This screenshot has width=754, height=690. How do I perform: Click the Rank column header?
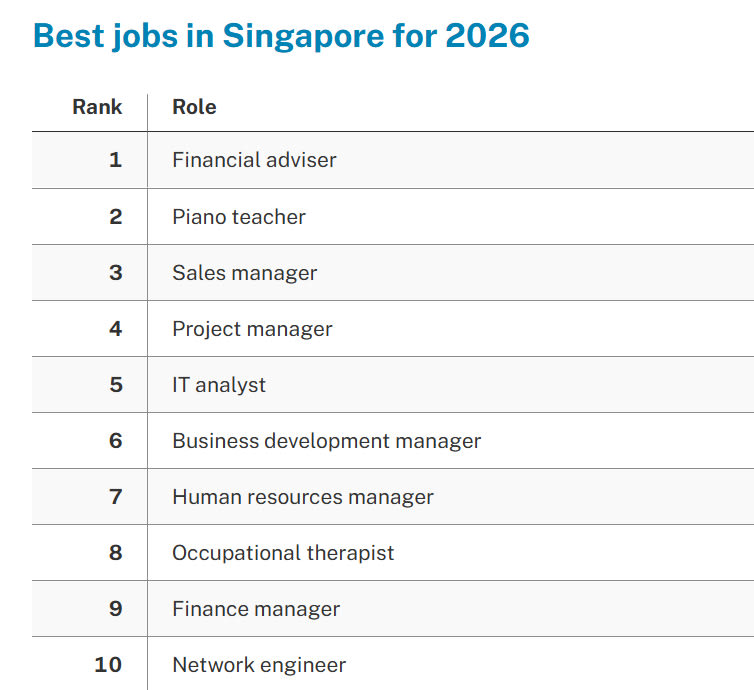97,107
